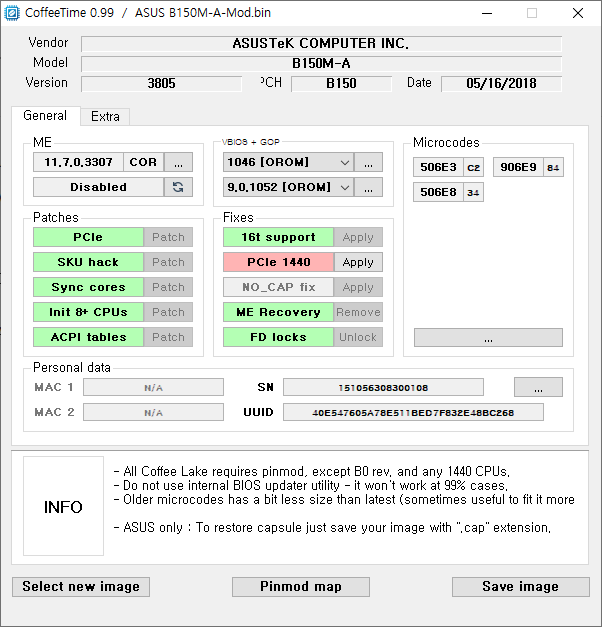Click browse button next to VBIOS 1046
Viewport: 602px width, 627px height.
click(x=368, y=162)
